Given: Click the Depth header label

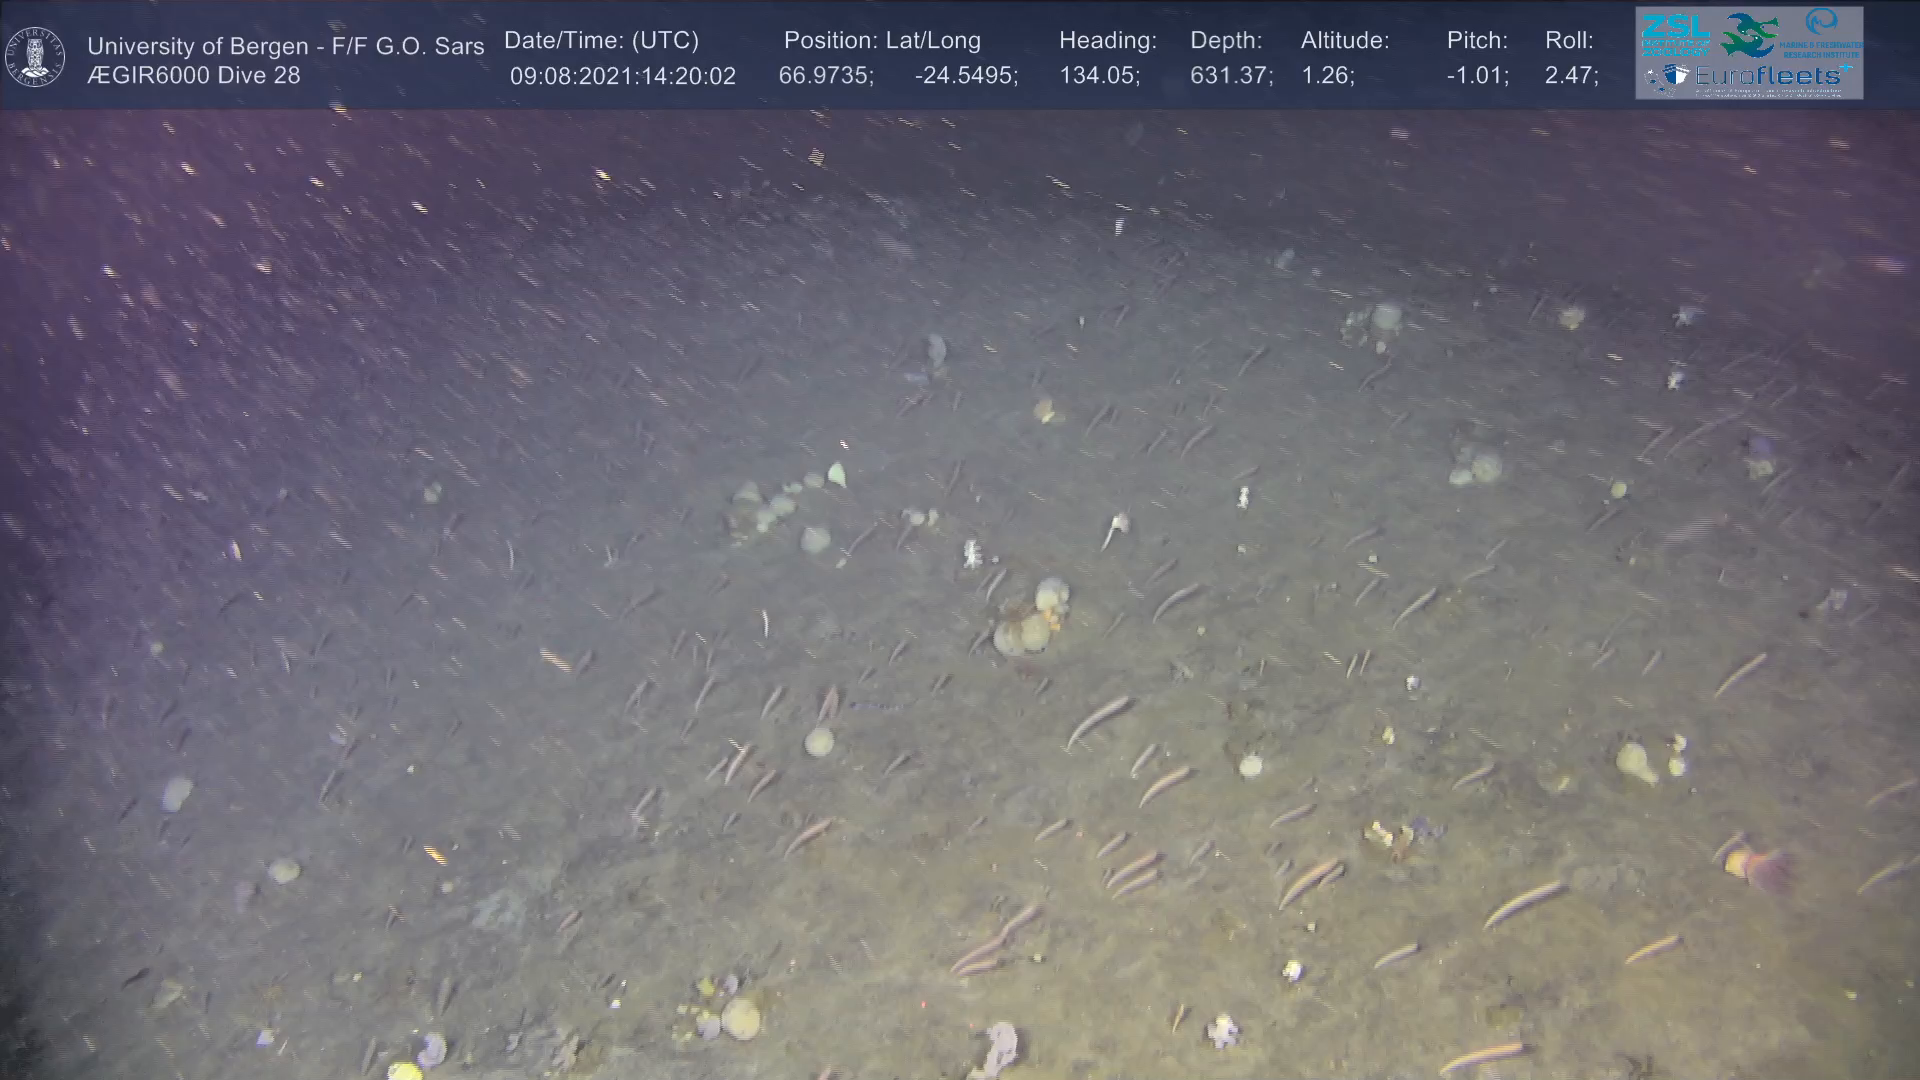Looking at the screenshot, I should tap(1226, 40).
